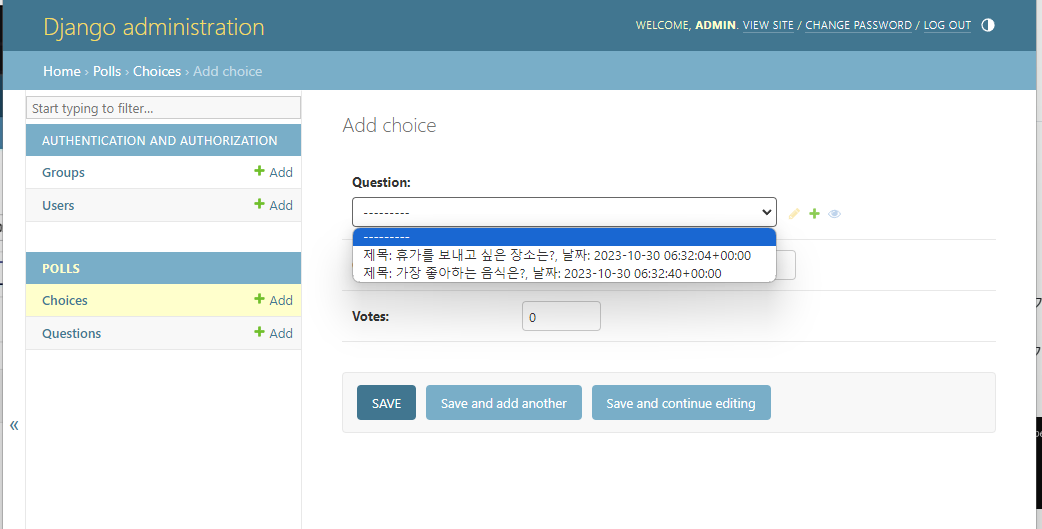Click the plus Add next to Groups

(x=273, y=172)
